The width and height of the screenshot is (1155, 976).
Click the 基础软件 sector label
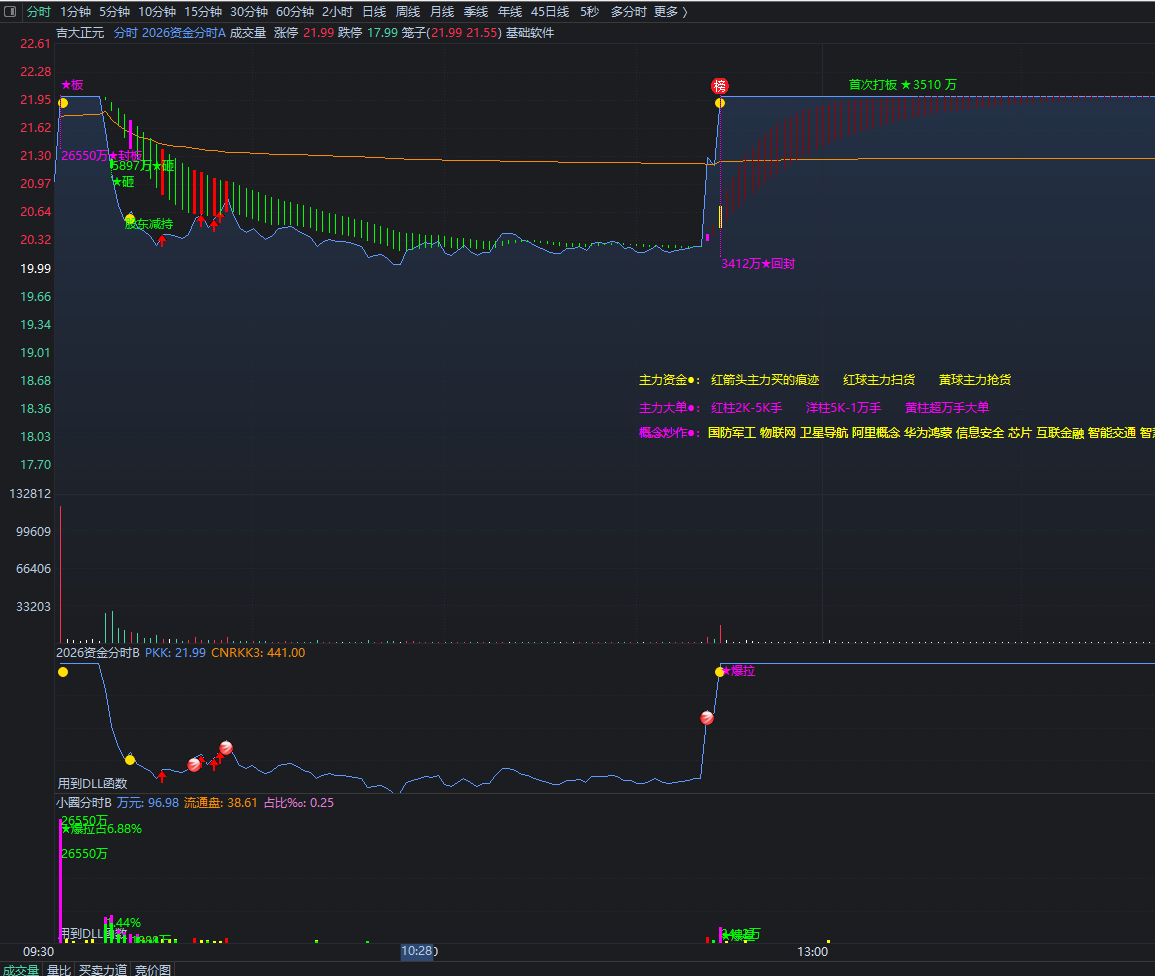pos(530,33)
